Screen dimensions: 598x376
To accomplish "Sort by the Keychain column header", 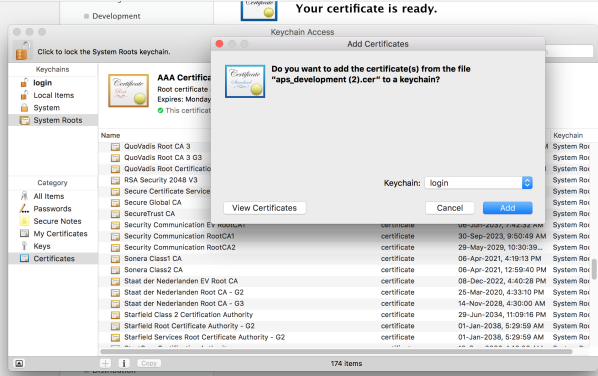I will (568, 135).
